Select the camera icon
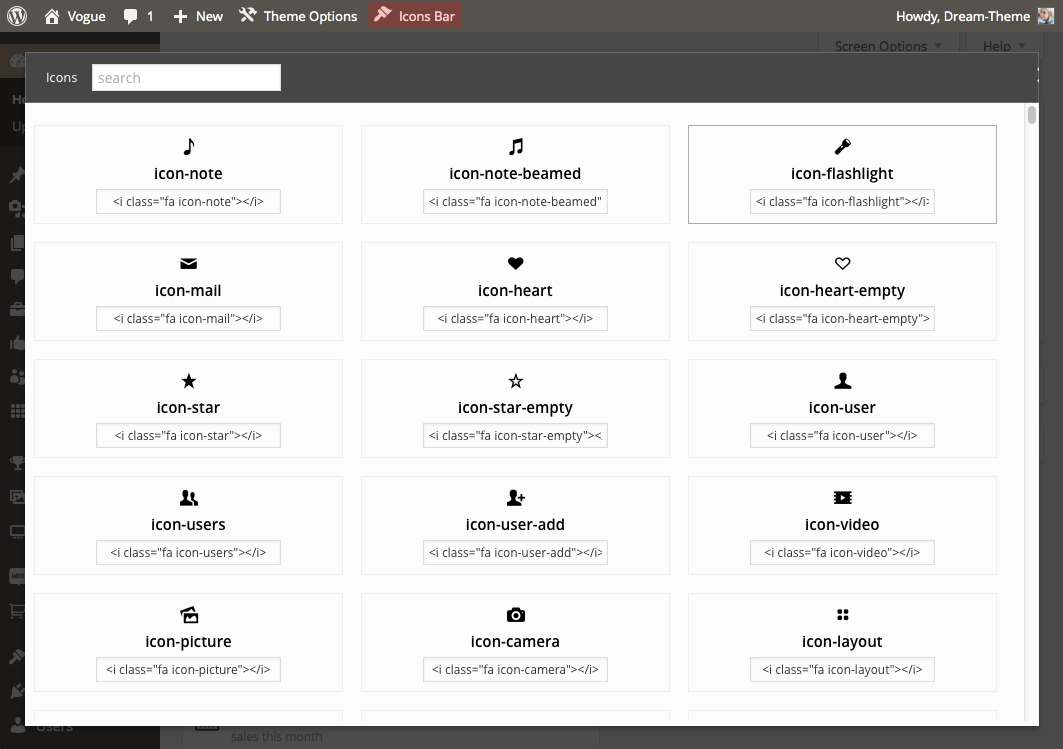Viewport: 1063px width, 749px height. coord(515,615)
